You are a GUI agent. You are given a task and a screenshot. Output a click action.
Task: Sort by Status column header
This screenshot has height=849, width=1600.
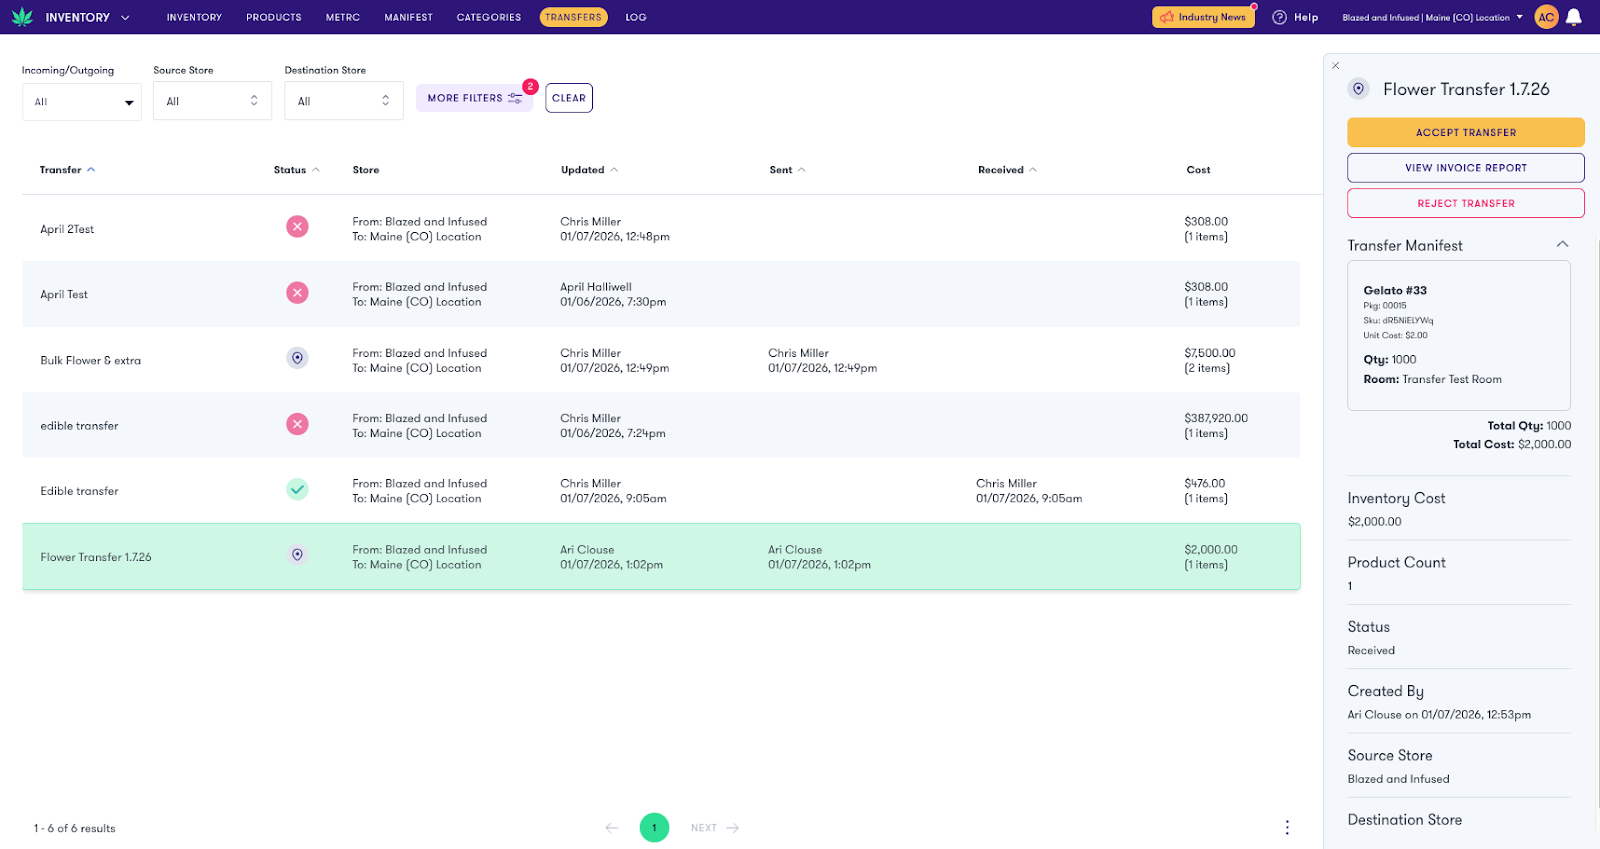tap(297, 170)
